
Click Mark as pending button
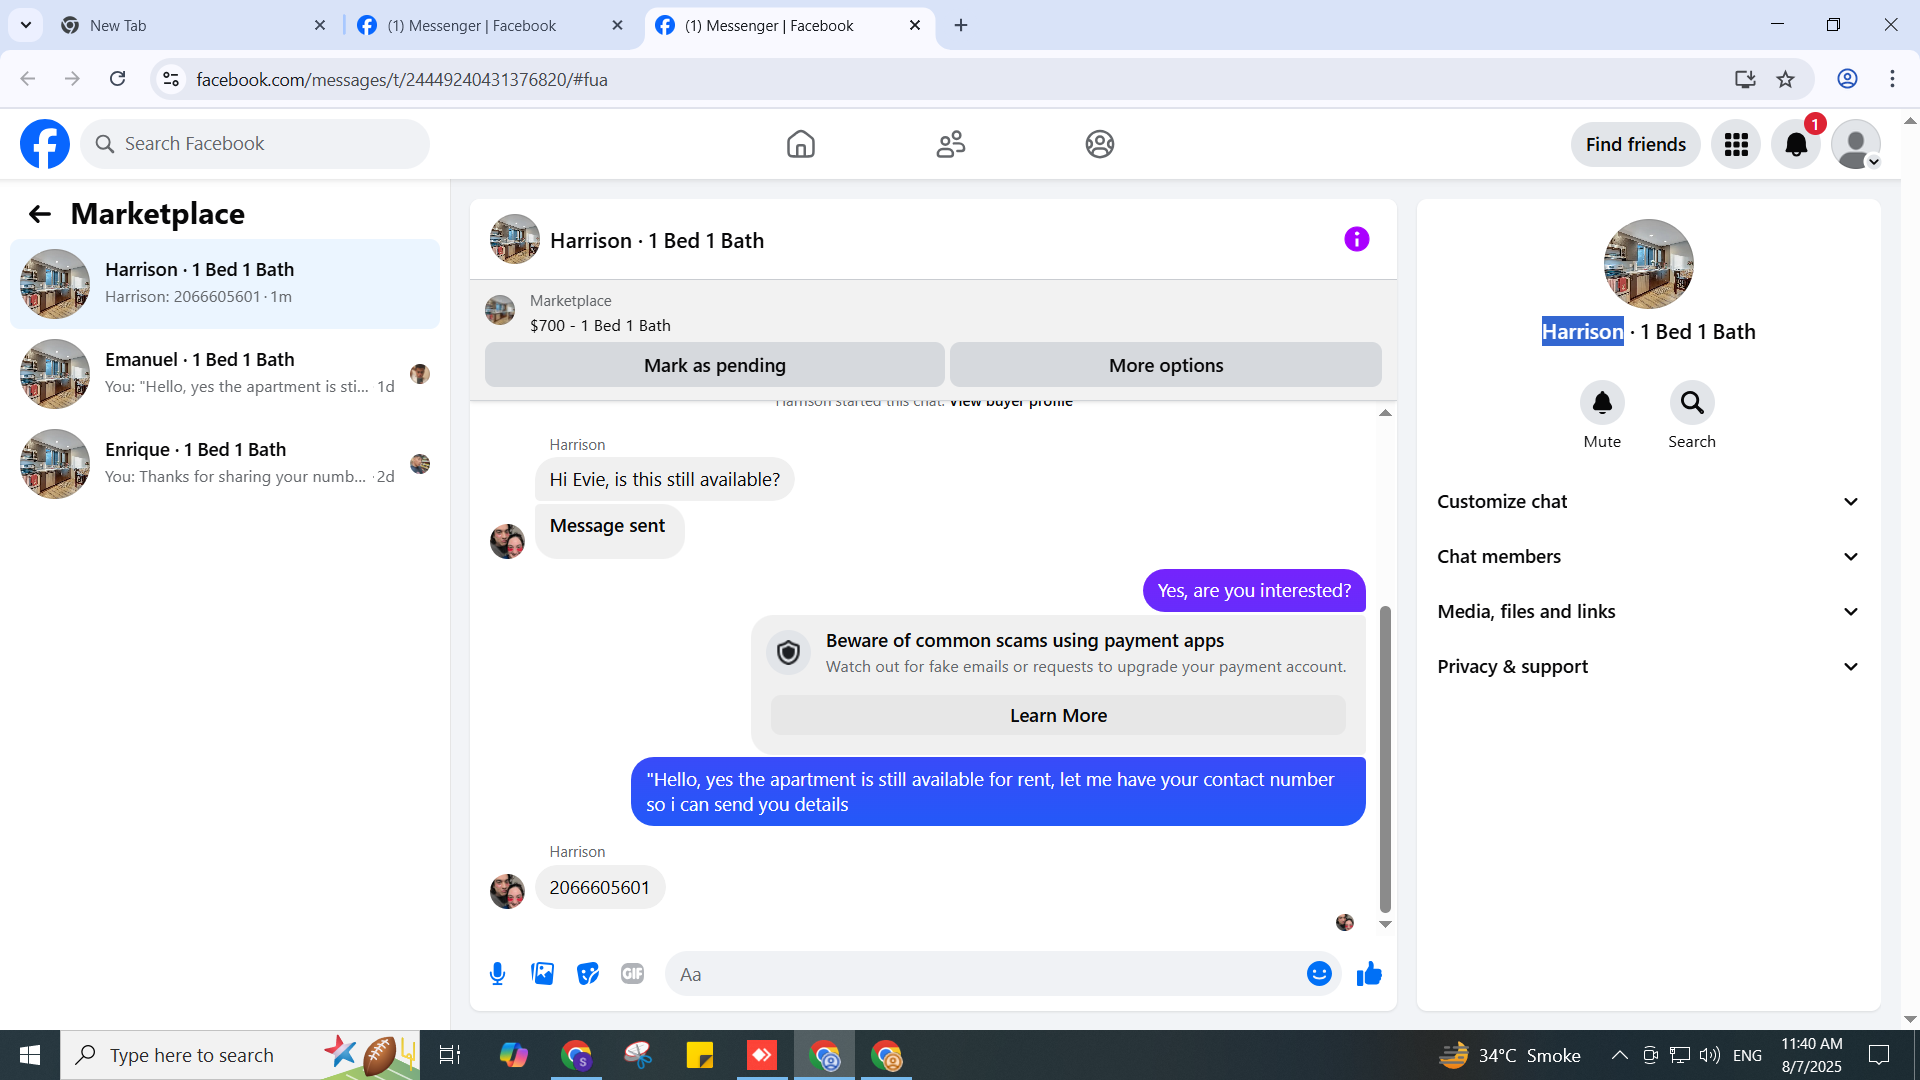(x=714, y=366)
